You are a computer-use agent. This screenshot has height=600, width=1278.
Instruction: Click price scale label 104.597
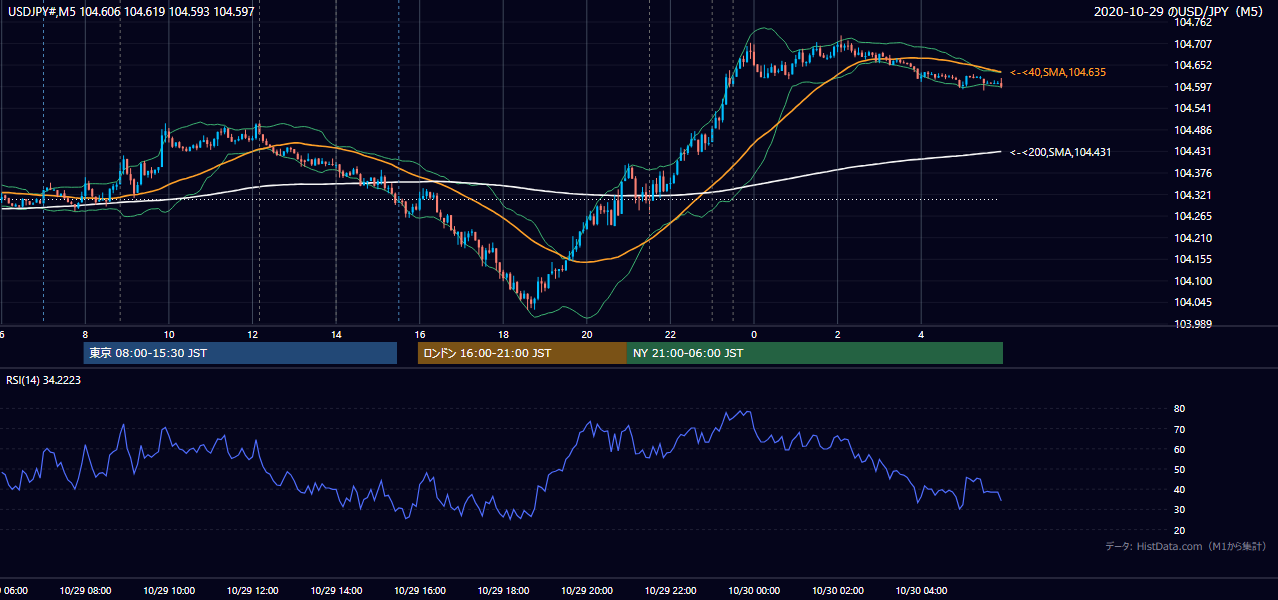[1194, 87]
